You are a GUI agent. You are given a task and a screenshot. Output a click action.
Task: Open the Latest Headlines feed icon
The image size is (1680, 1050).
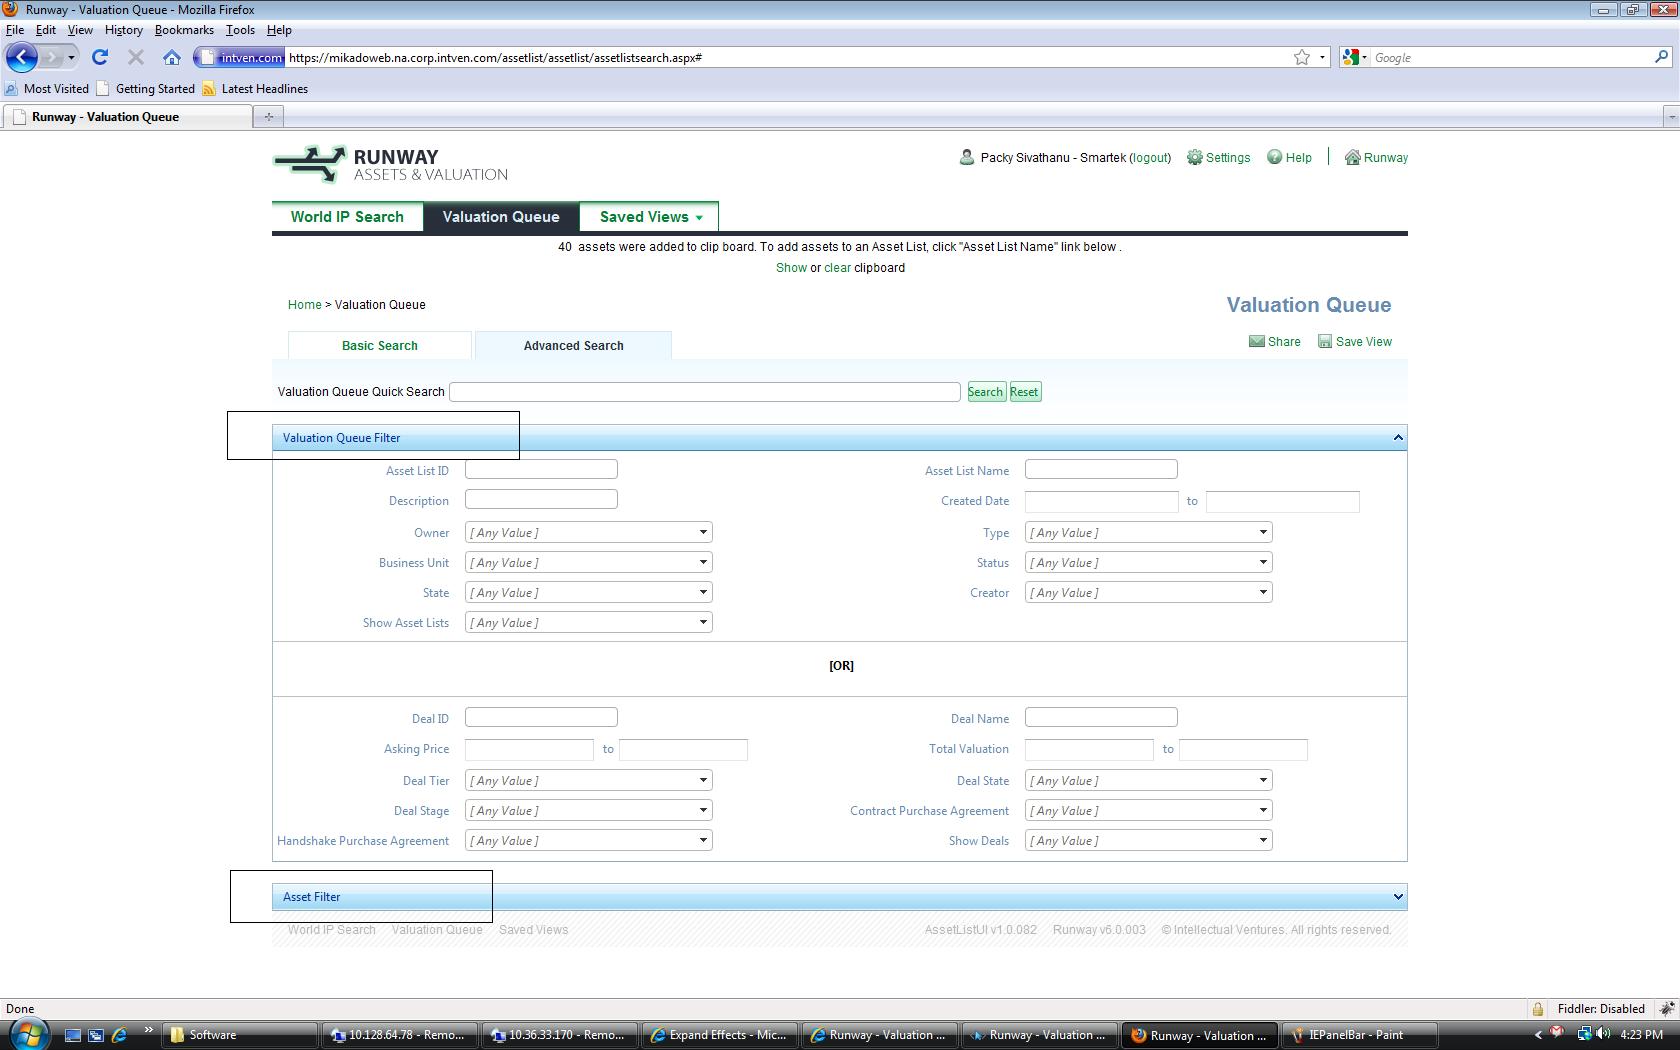coord(209,89)
